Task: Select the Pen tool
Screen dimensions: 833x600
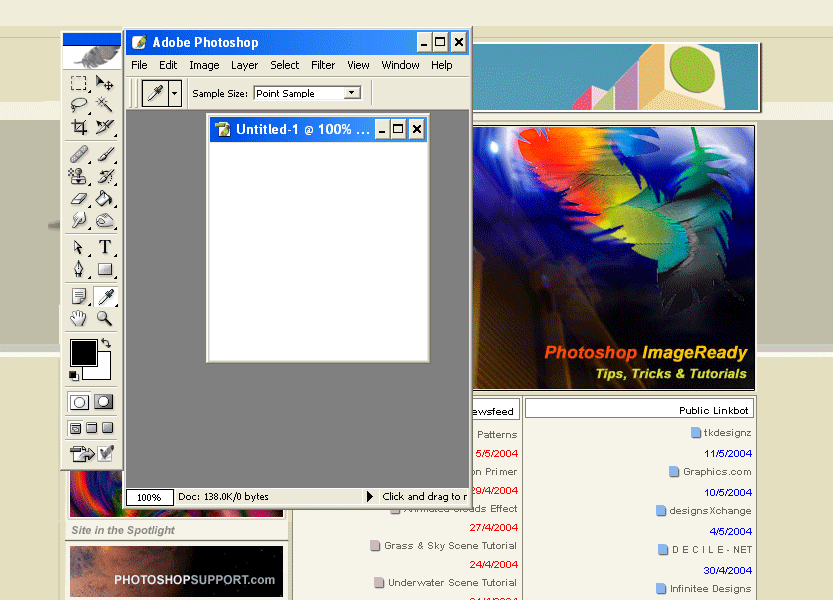Action: [x=79, y=269]
